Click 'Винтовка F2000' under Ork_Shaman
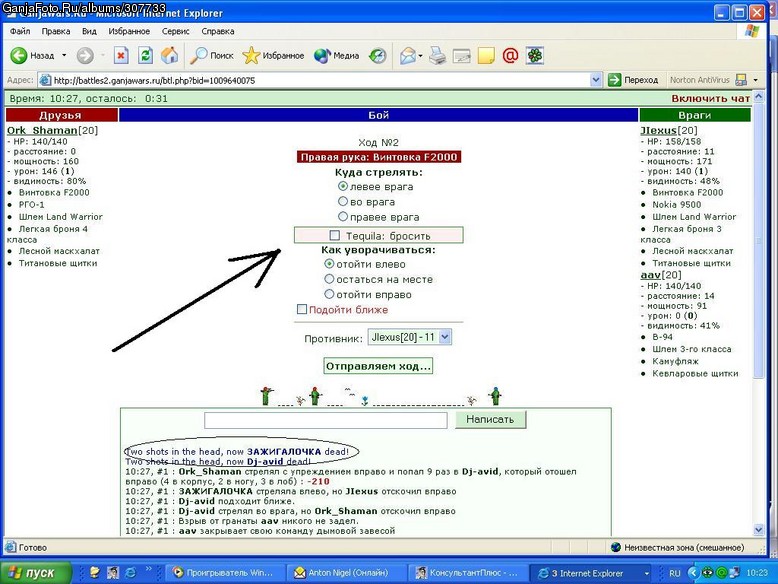778x584 pixels. coord(54,193)
